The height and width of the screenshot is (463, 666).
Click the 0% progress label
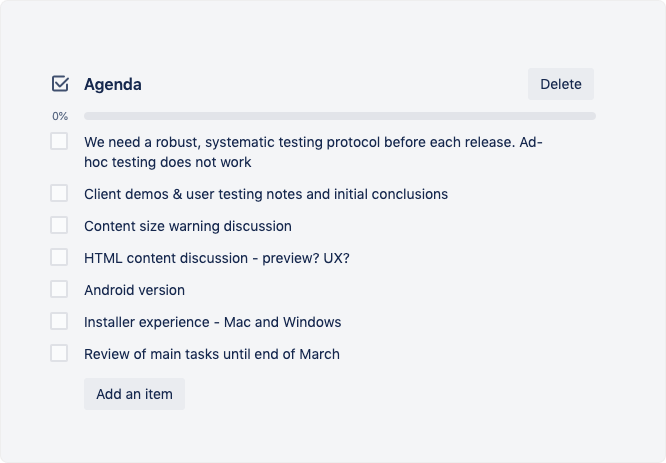[60, 116]
